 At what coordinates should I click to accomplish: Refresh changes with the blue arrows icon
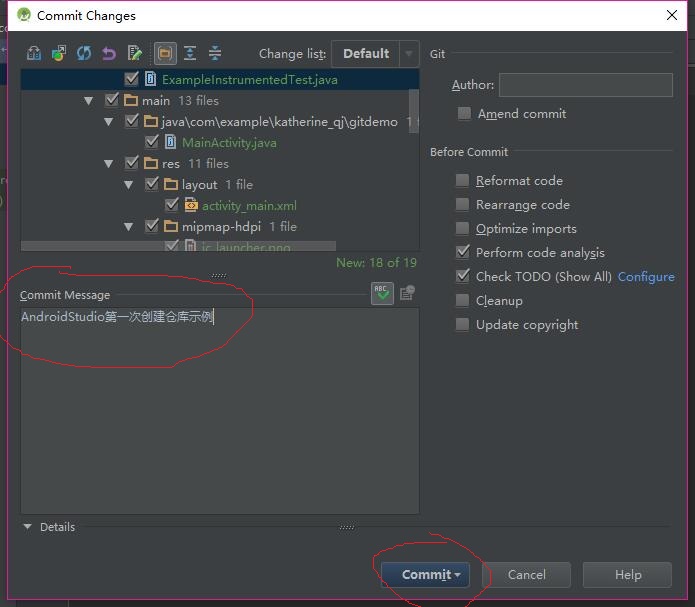coord(84,54)
